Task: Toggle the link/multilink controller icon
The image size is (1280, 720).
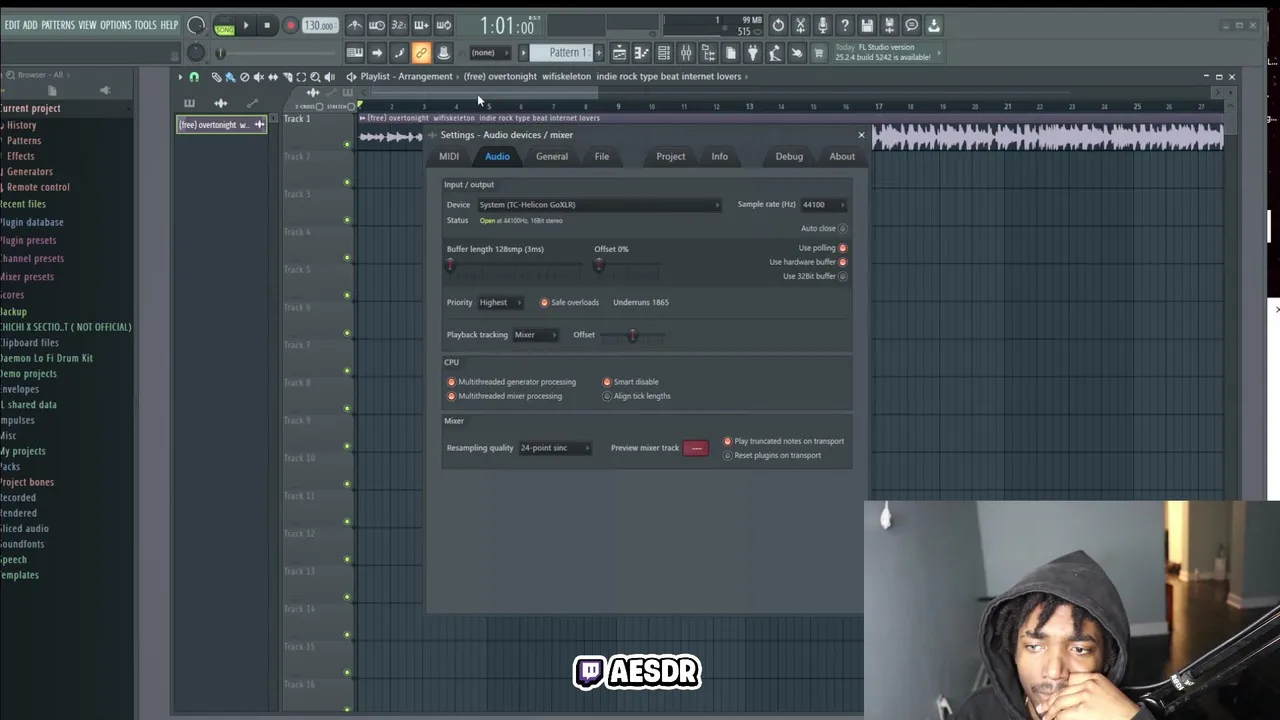Action: coord(421,52)
